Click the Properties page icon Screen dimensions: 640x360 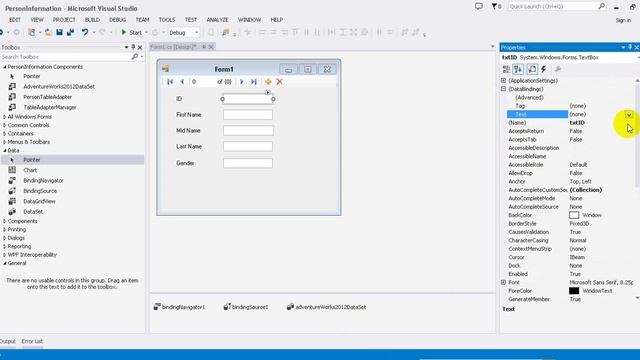point(532,69)
